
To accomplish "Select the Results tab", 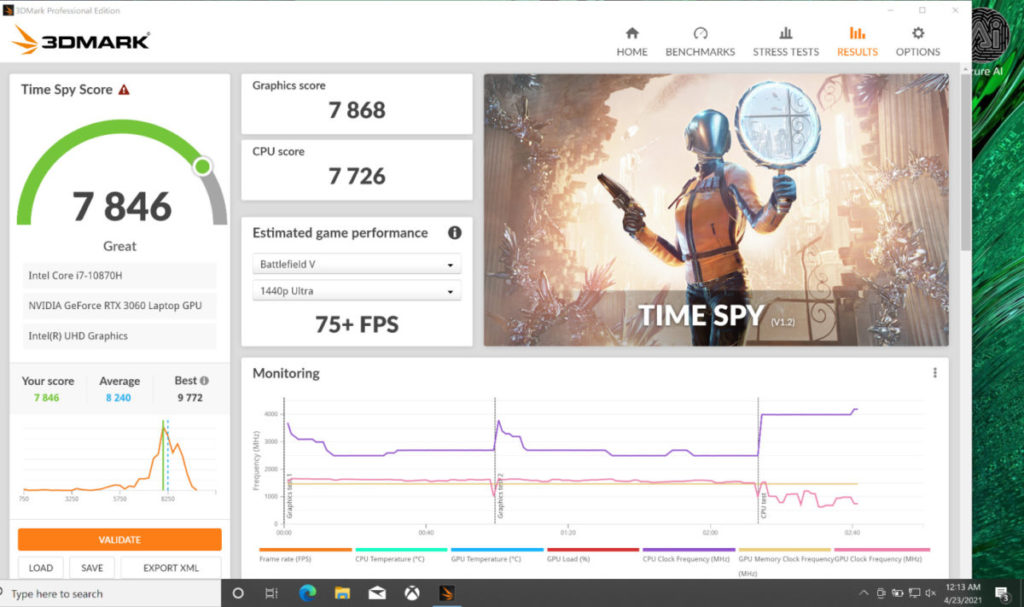I will tap(857, 42).
